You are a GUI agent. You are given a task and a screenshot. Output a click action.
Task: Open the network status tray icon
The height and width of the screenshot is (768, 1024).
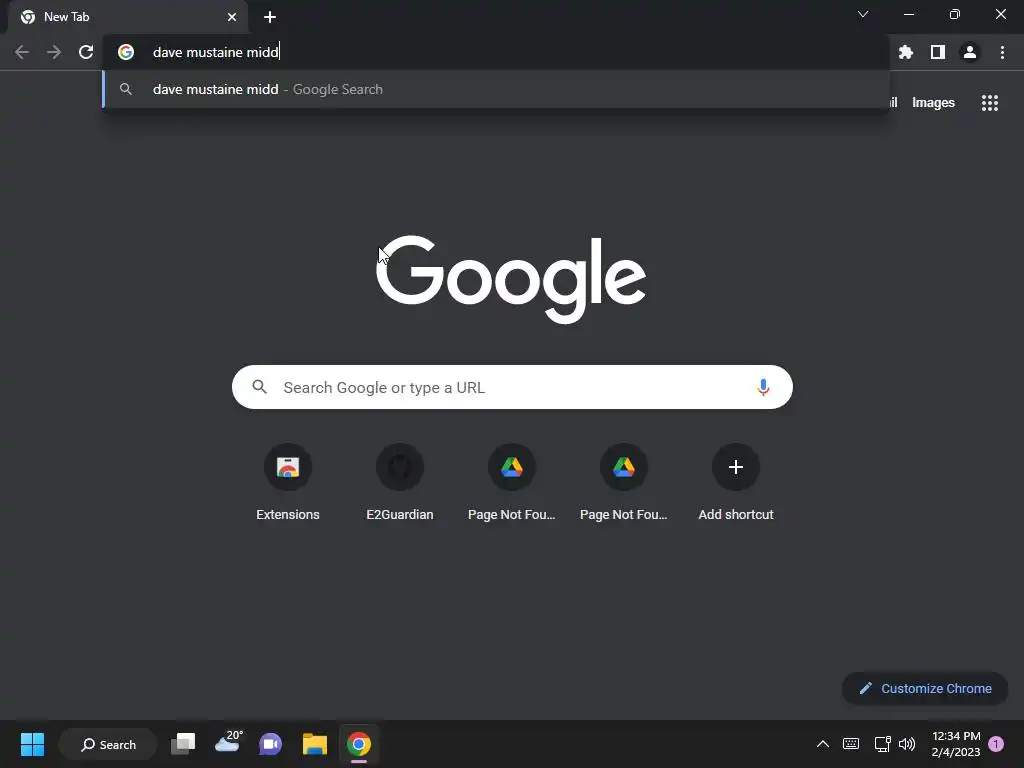(x=882, y=744)
